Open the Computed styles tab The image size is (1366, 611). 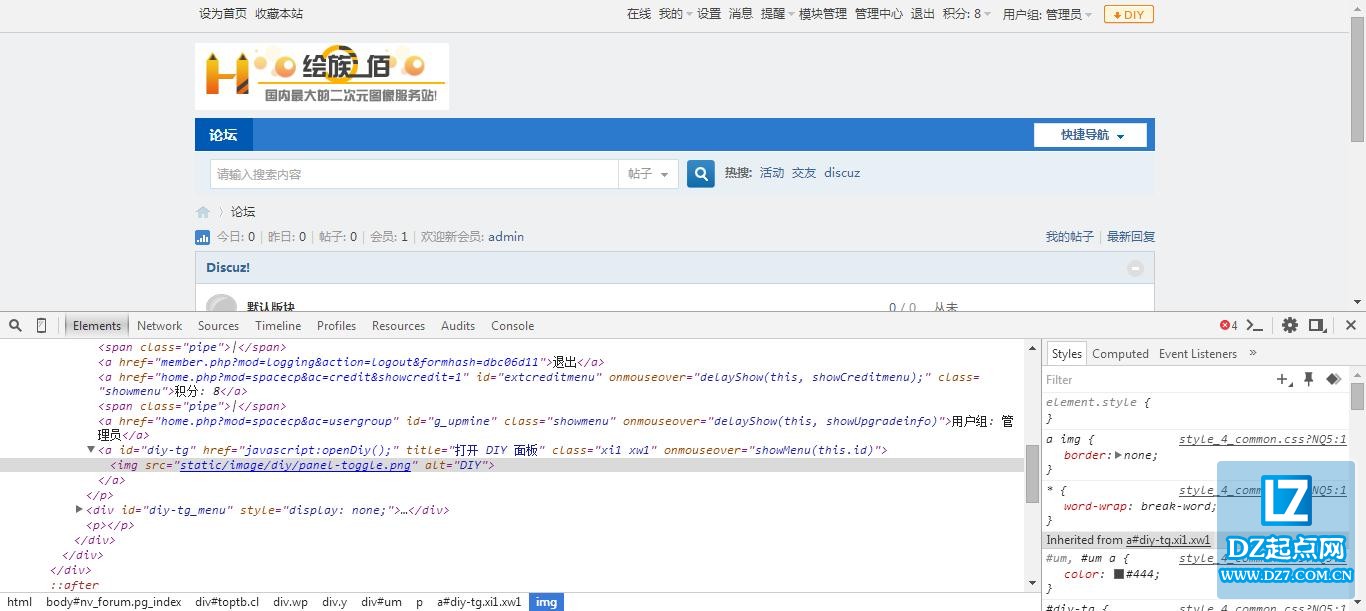(x=1119, y=354)
